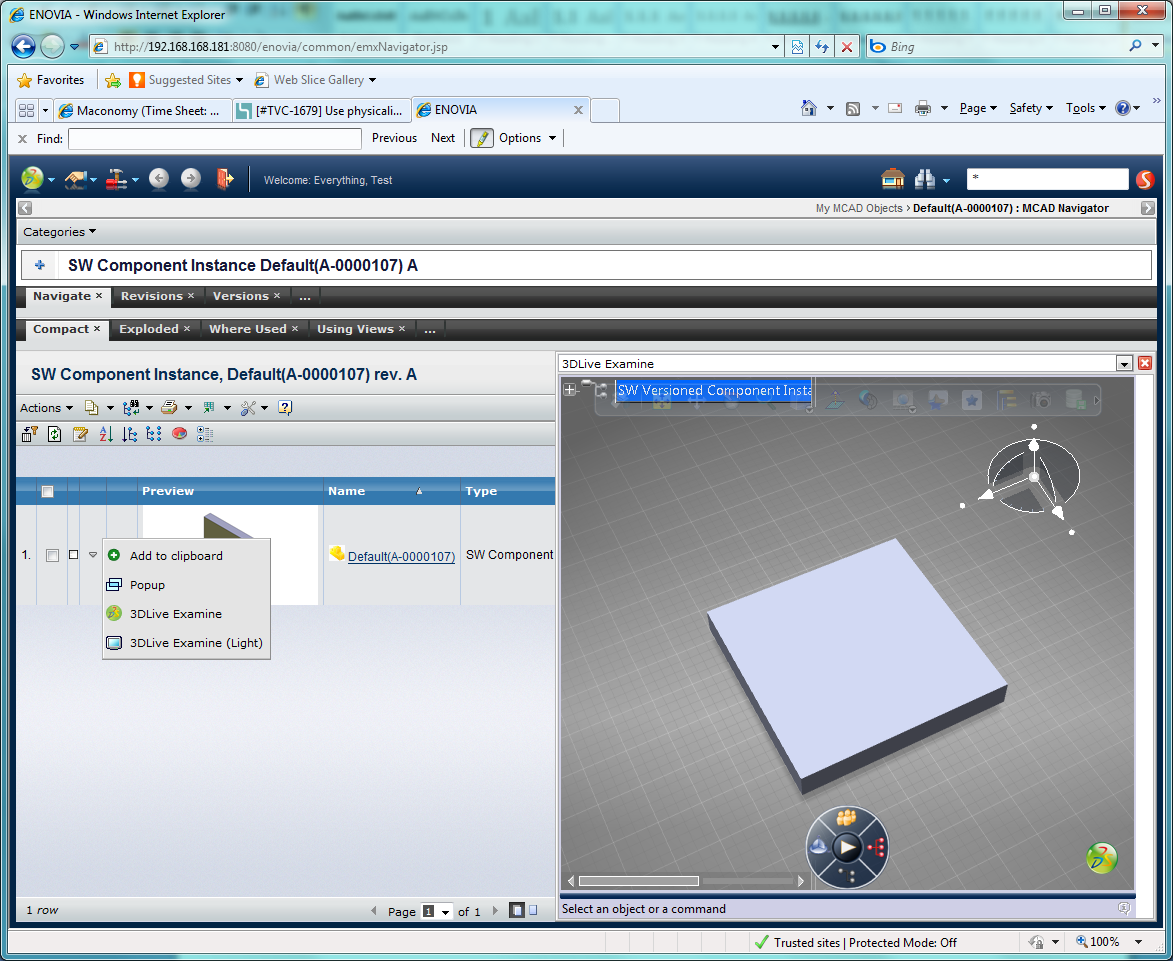Click the ENOVIA home icon
This screenshot has height=961, width=1173.
click(x=892, y=179)
